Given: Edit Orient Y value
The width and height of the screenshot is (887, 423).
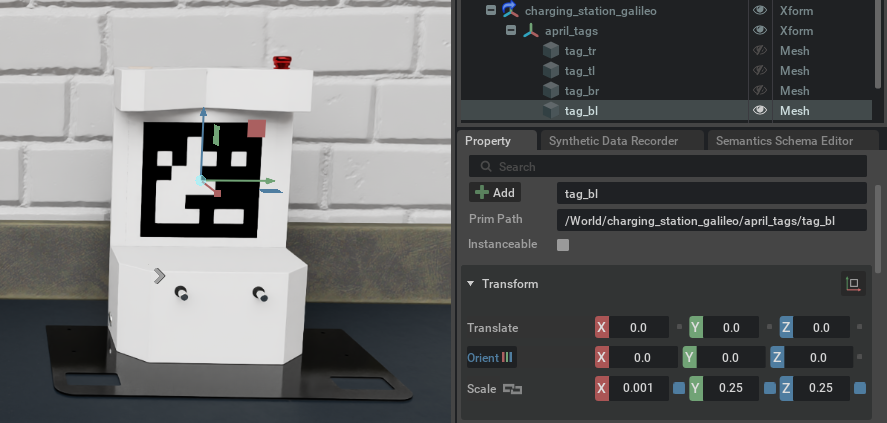Looking at the screenshot, I should click(730, 357).
